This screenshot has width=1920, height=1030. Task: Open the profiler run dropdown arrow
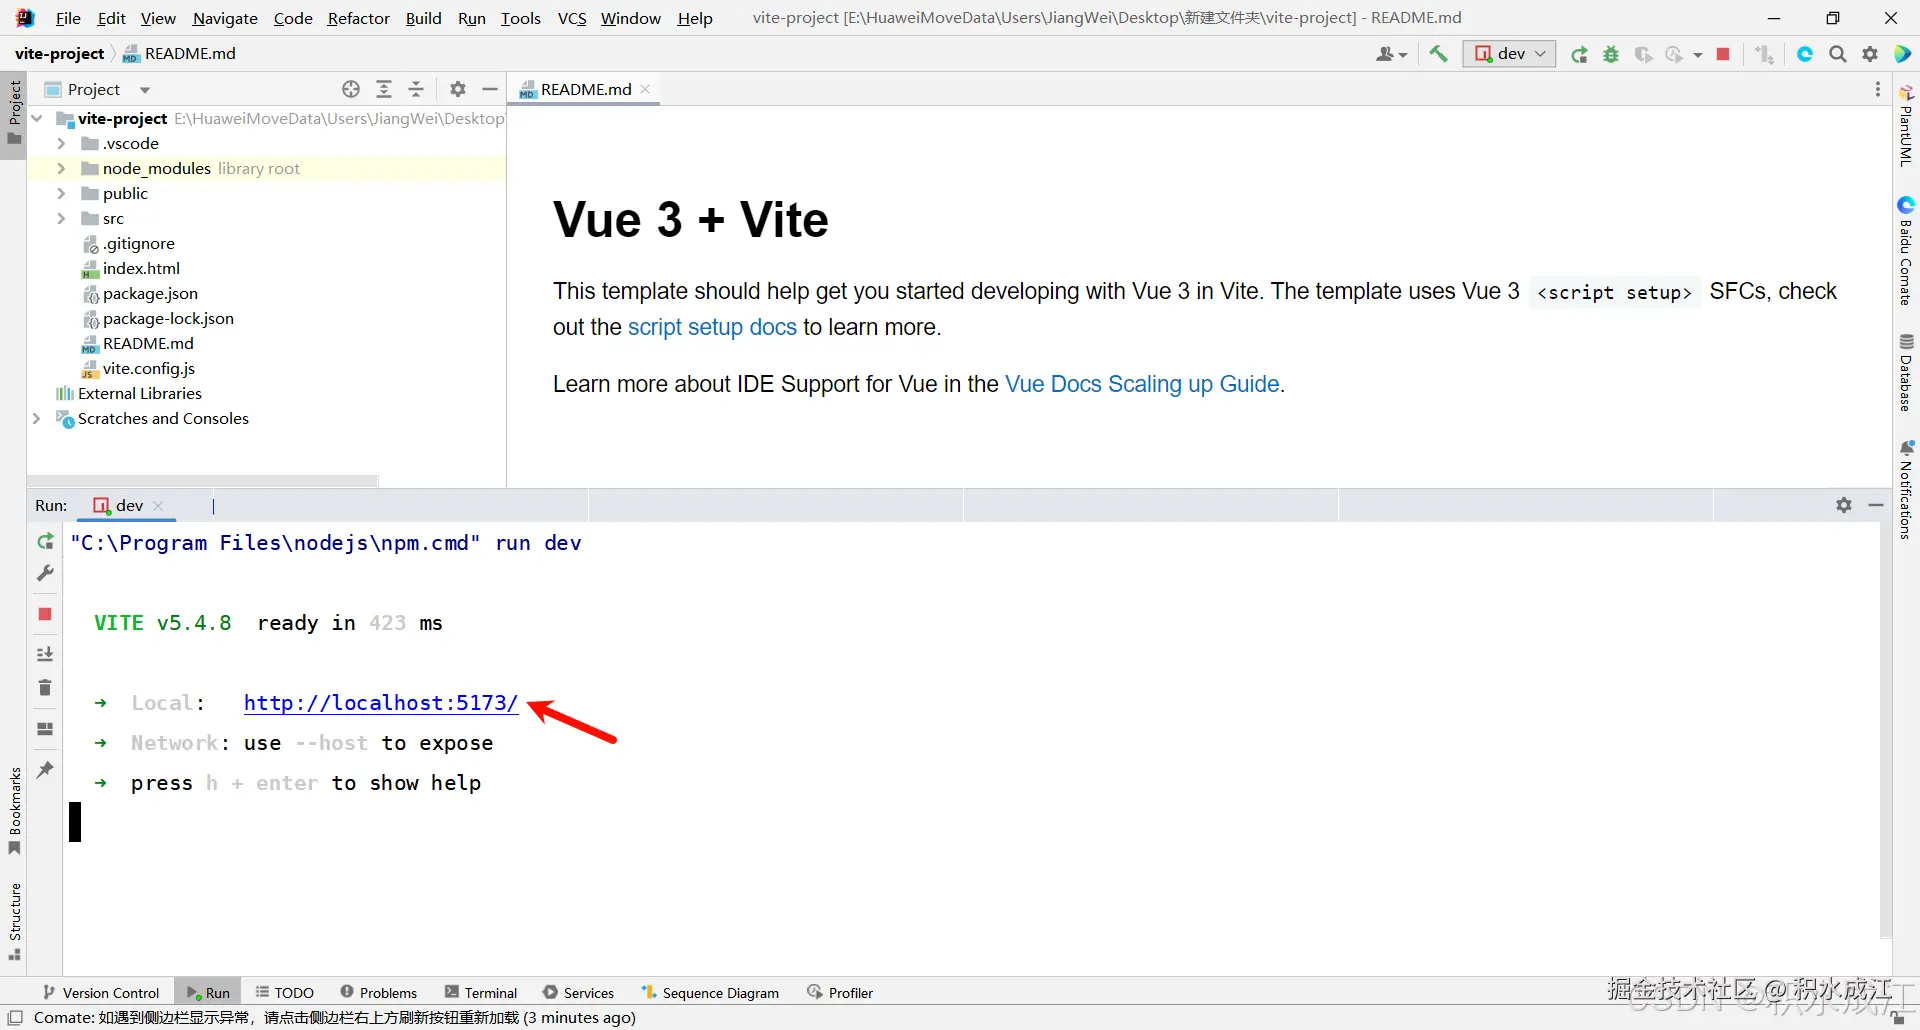1698,55
